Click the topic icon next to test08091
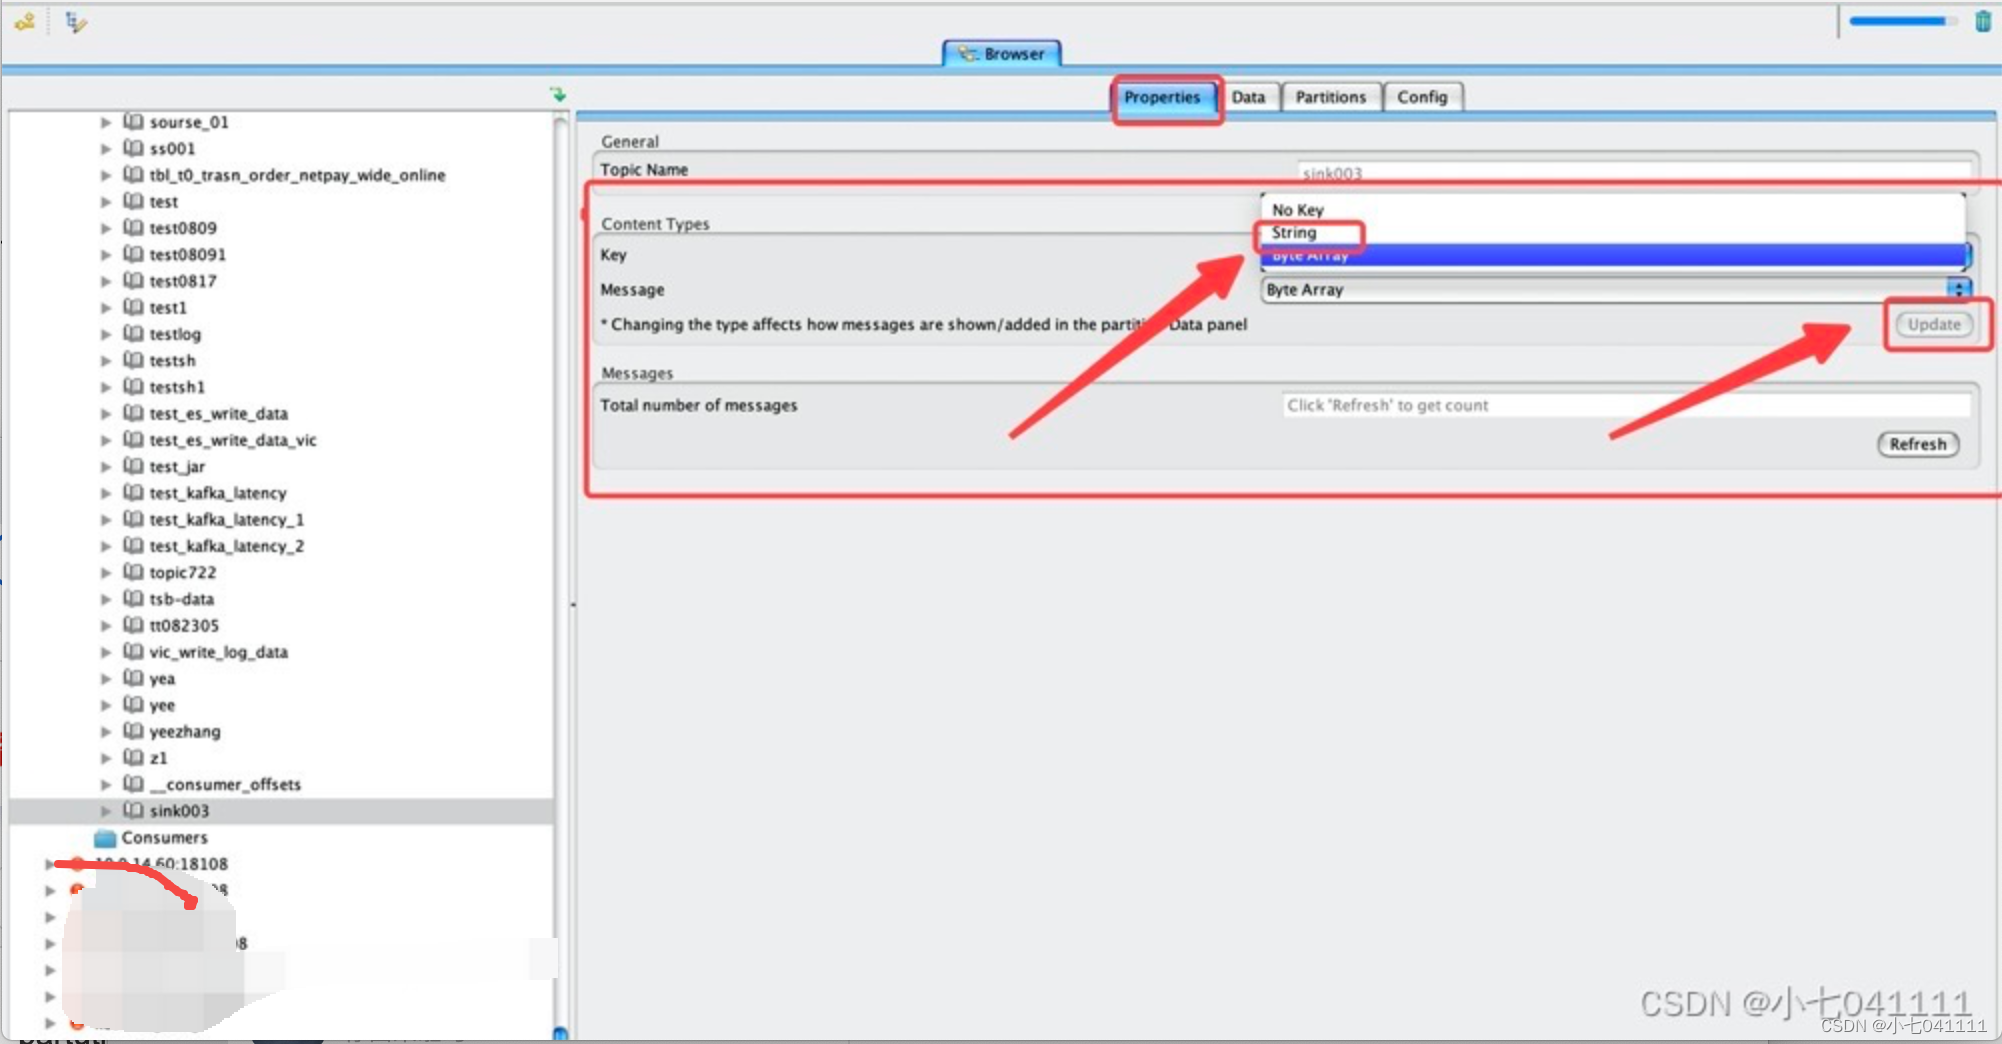 133,254
